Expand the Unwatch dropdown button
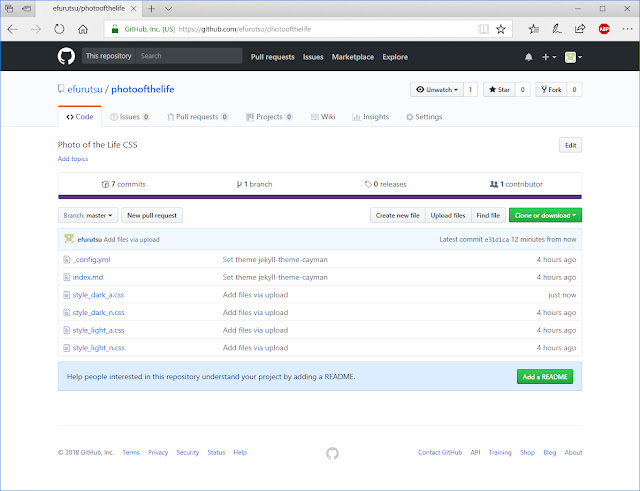 pyautogui.click(x=437, y=89)
